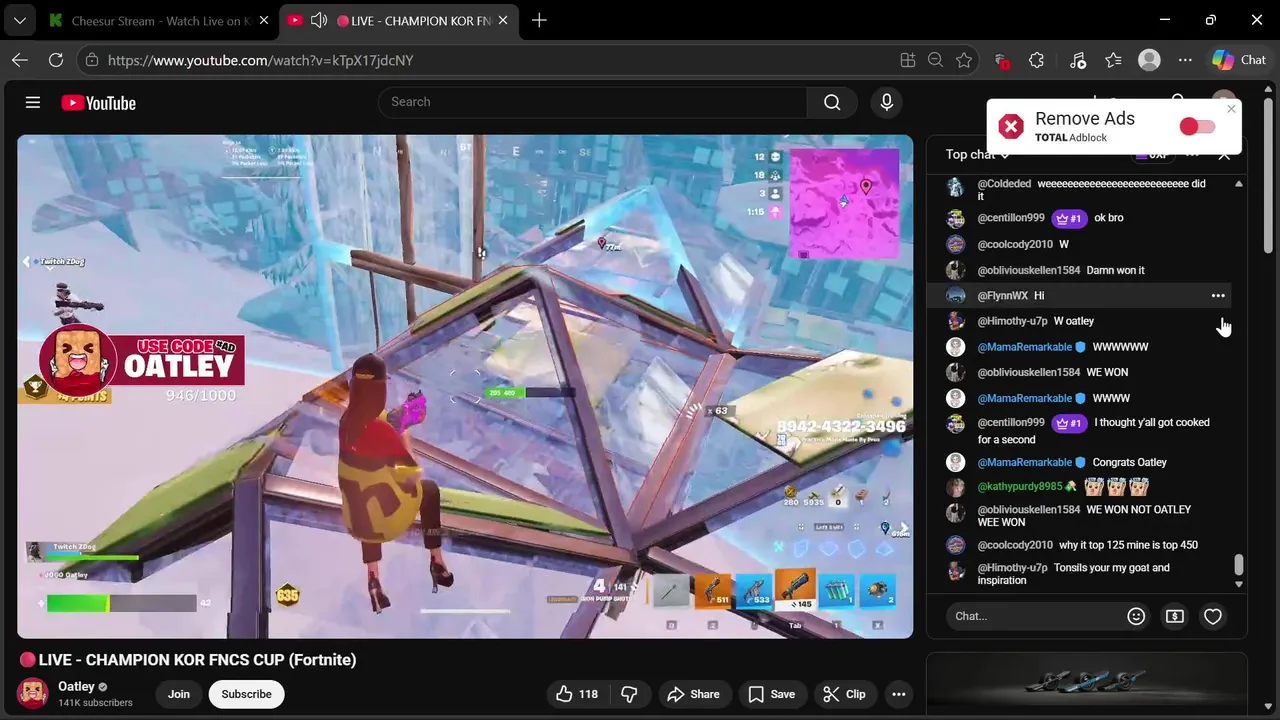Open browser Settings and more menu
This screenshot has height=720, width=1280.
coord(1185,60)
